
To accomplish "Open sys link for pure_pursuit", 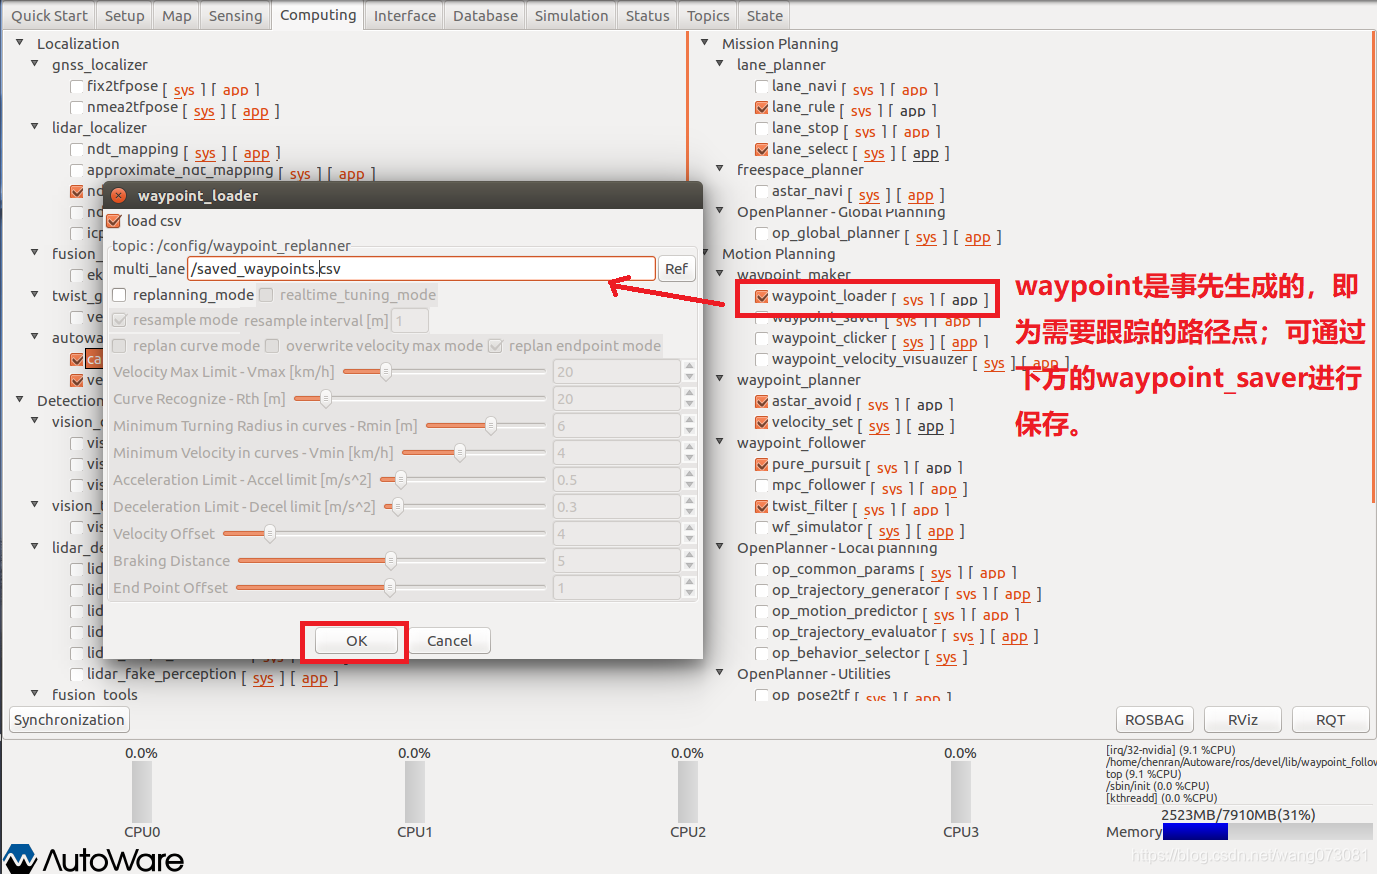I will pyautogui.click(x=887, y=468).
